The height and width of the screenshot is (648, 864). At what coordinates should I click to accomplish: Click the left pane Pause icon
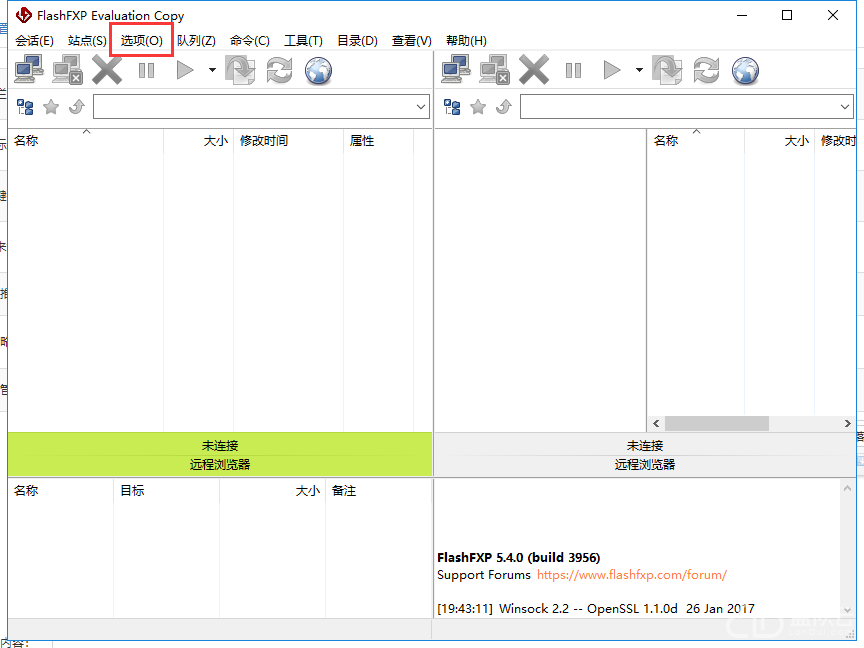(x=147, y=71)
